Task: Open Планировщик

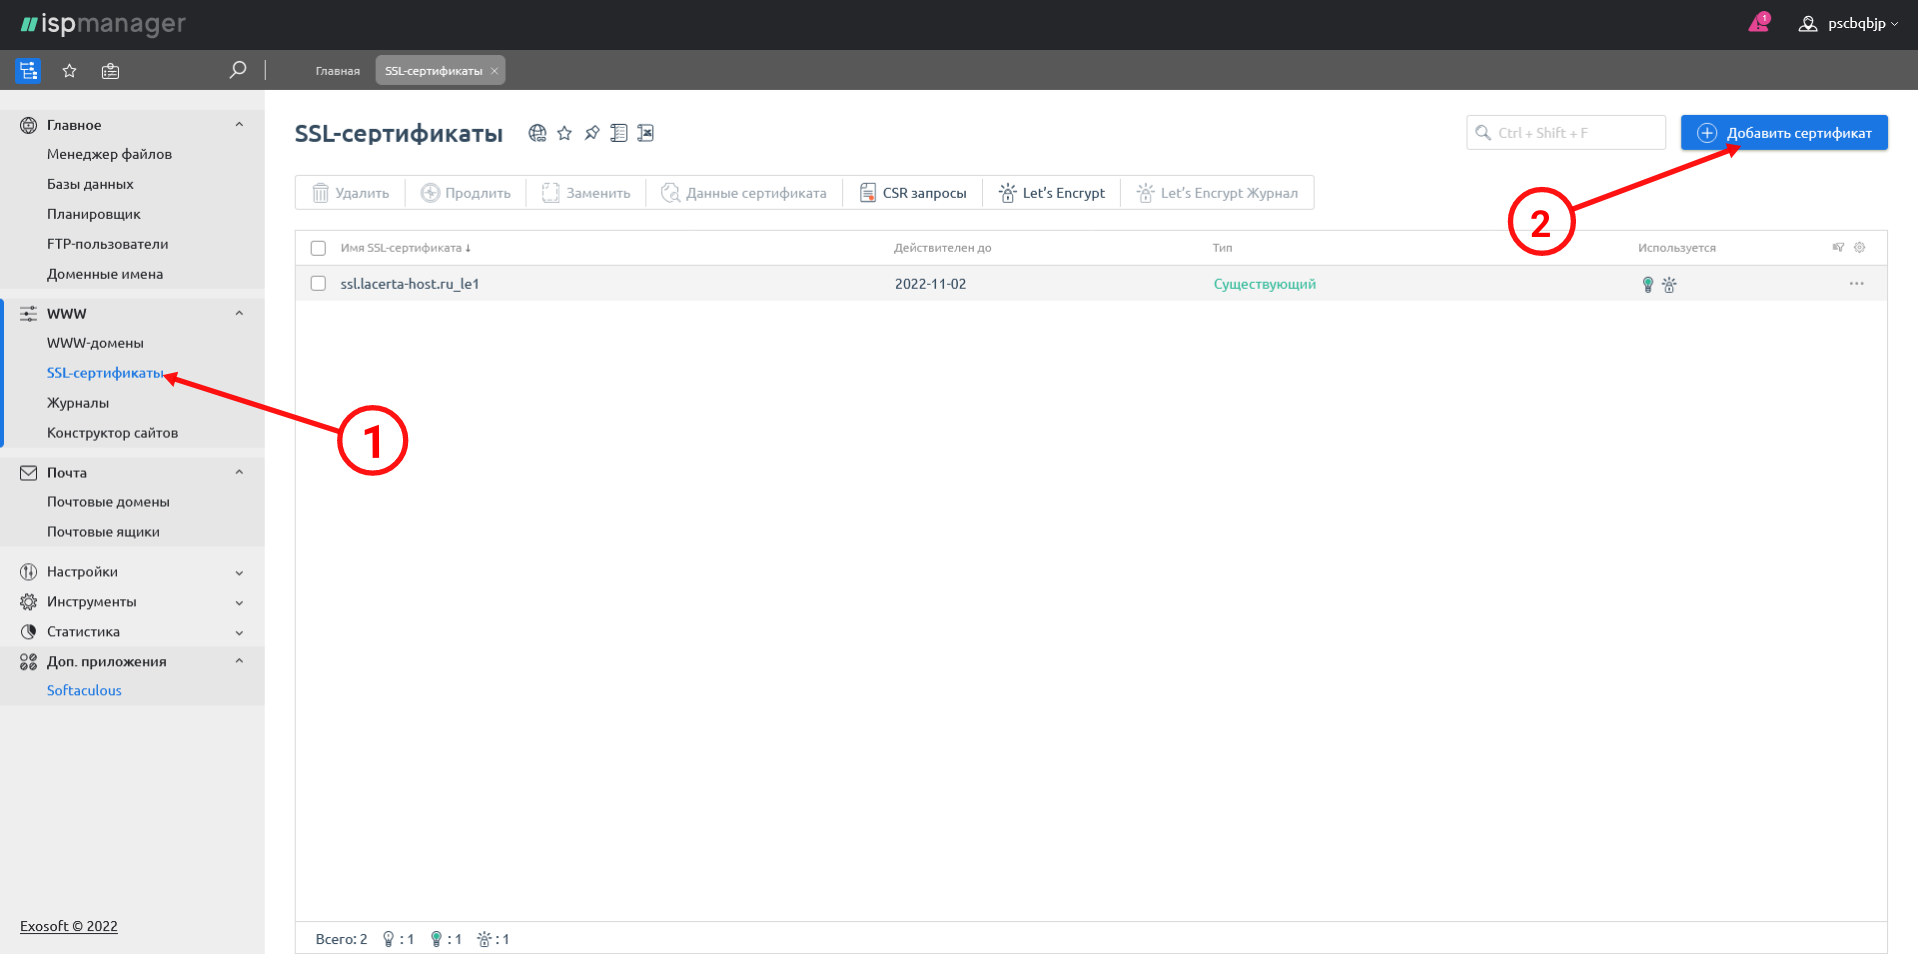Action: [94, 214]
